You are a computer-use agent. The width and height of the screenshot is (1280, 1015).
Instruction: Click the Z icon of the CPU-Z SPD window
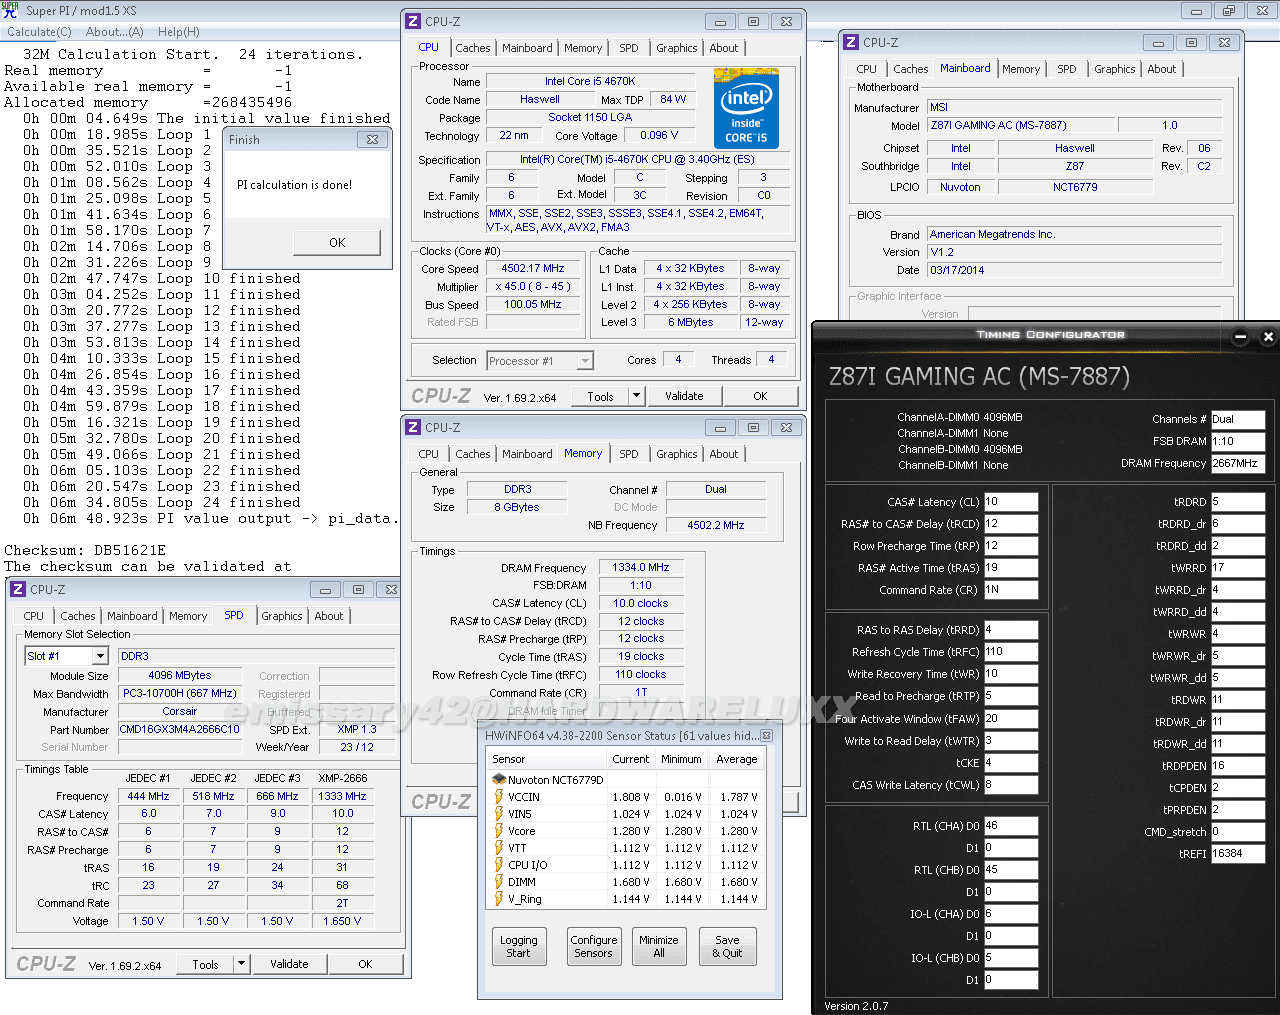pyautogui.click(x=18, y=589)
